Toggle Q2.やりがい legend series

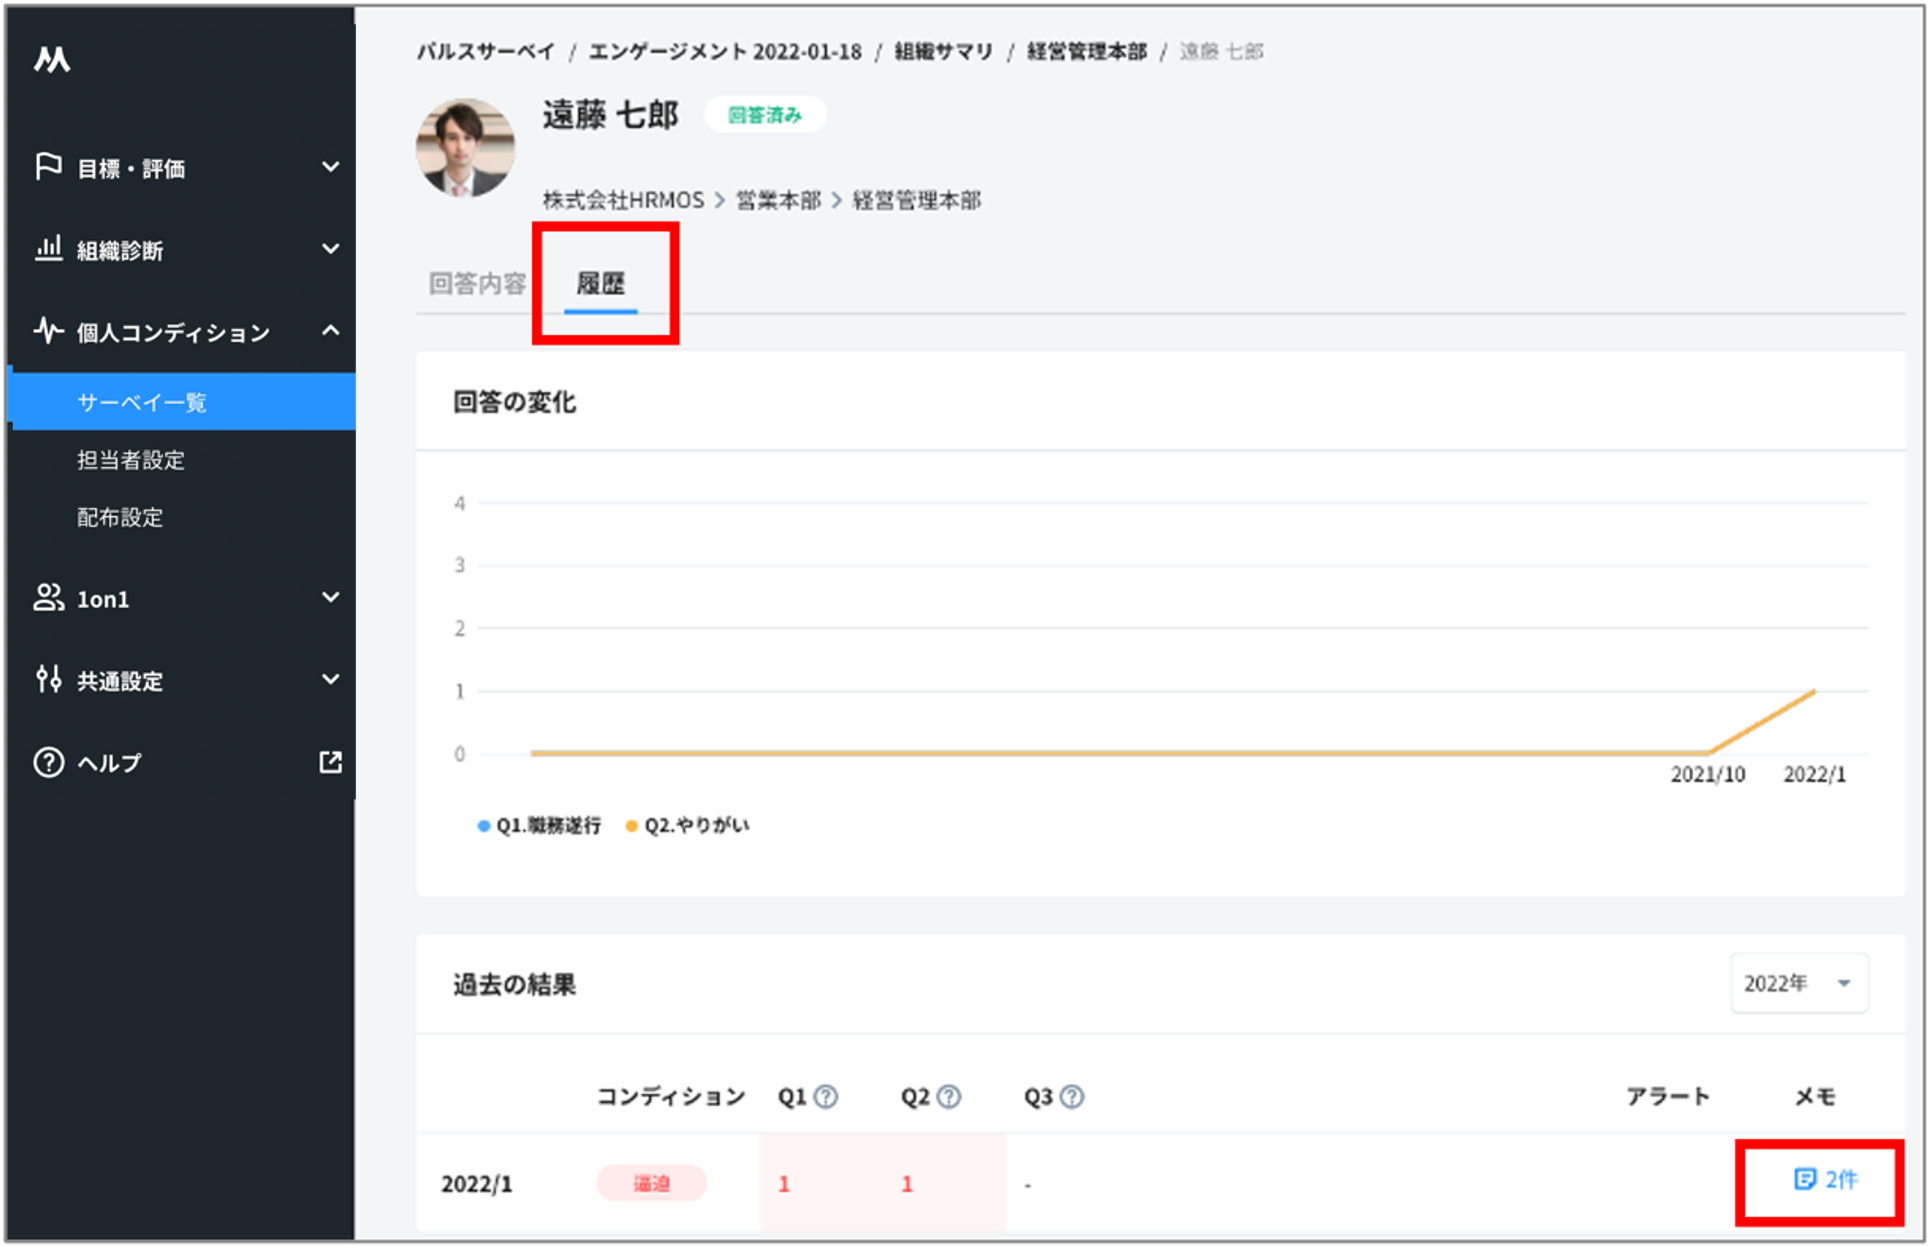pyautogui.click(x=688, y=825)
